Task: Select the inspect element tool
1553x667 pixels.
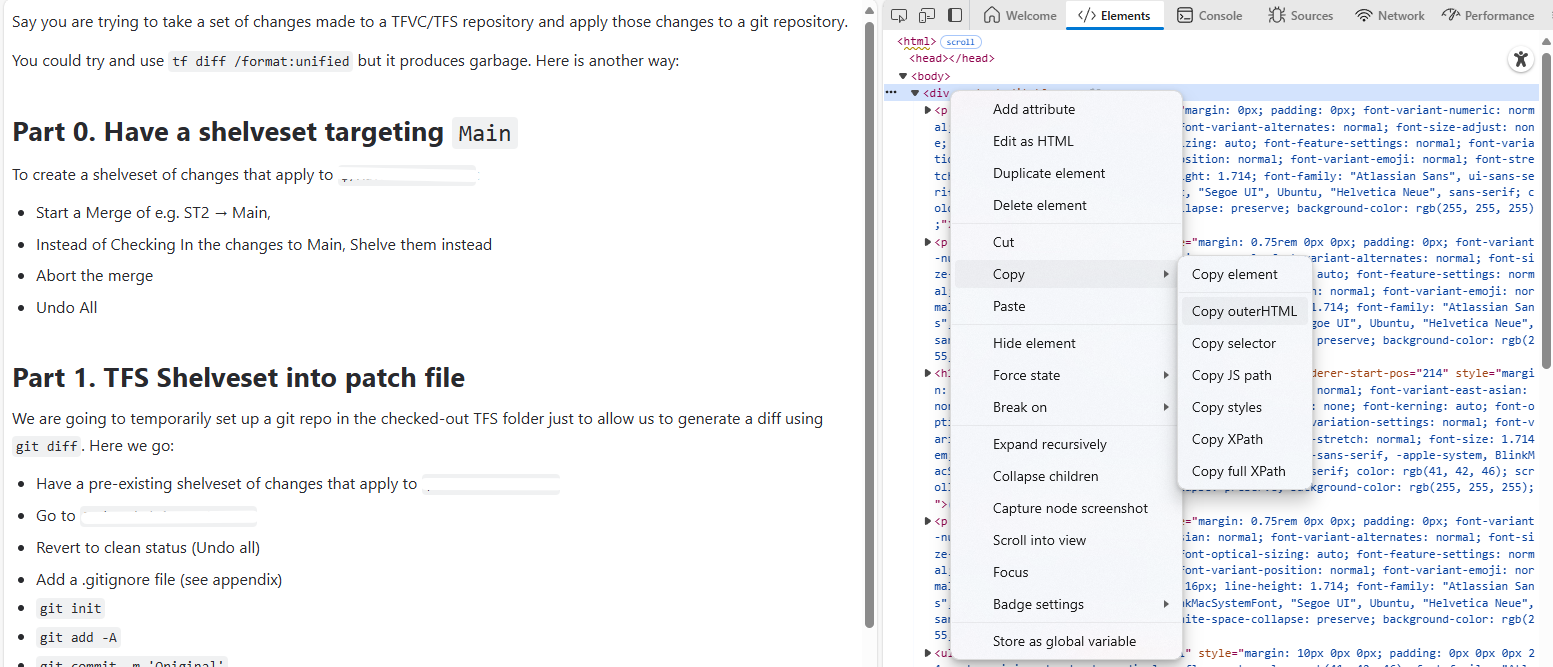Action: 898,15
